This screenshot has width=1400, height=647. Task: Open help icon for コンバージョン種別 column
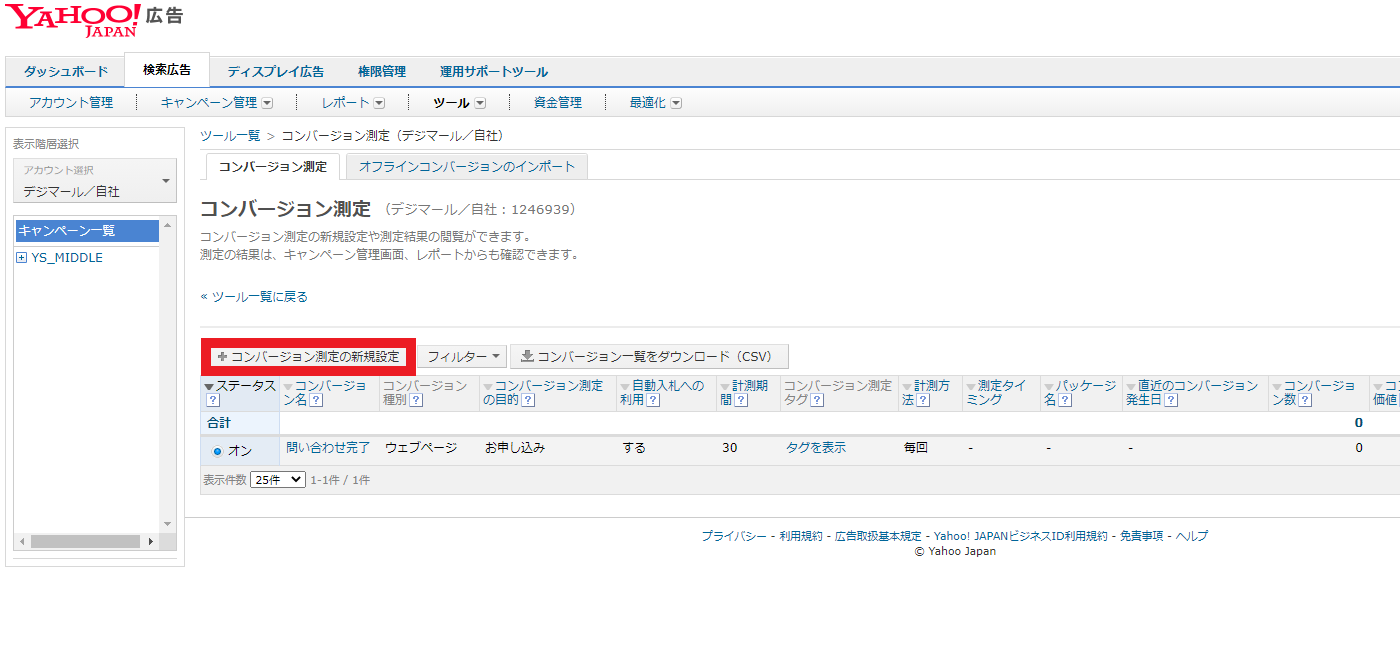pos(416,400)
